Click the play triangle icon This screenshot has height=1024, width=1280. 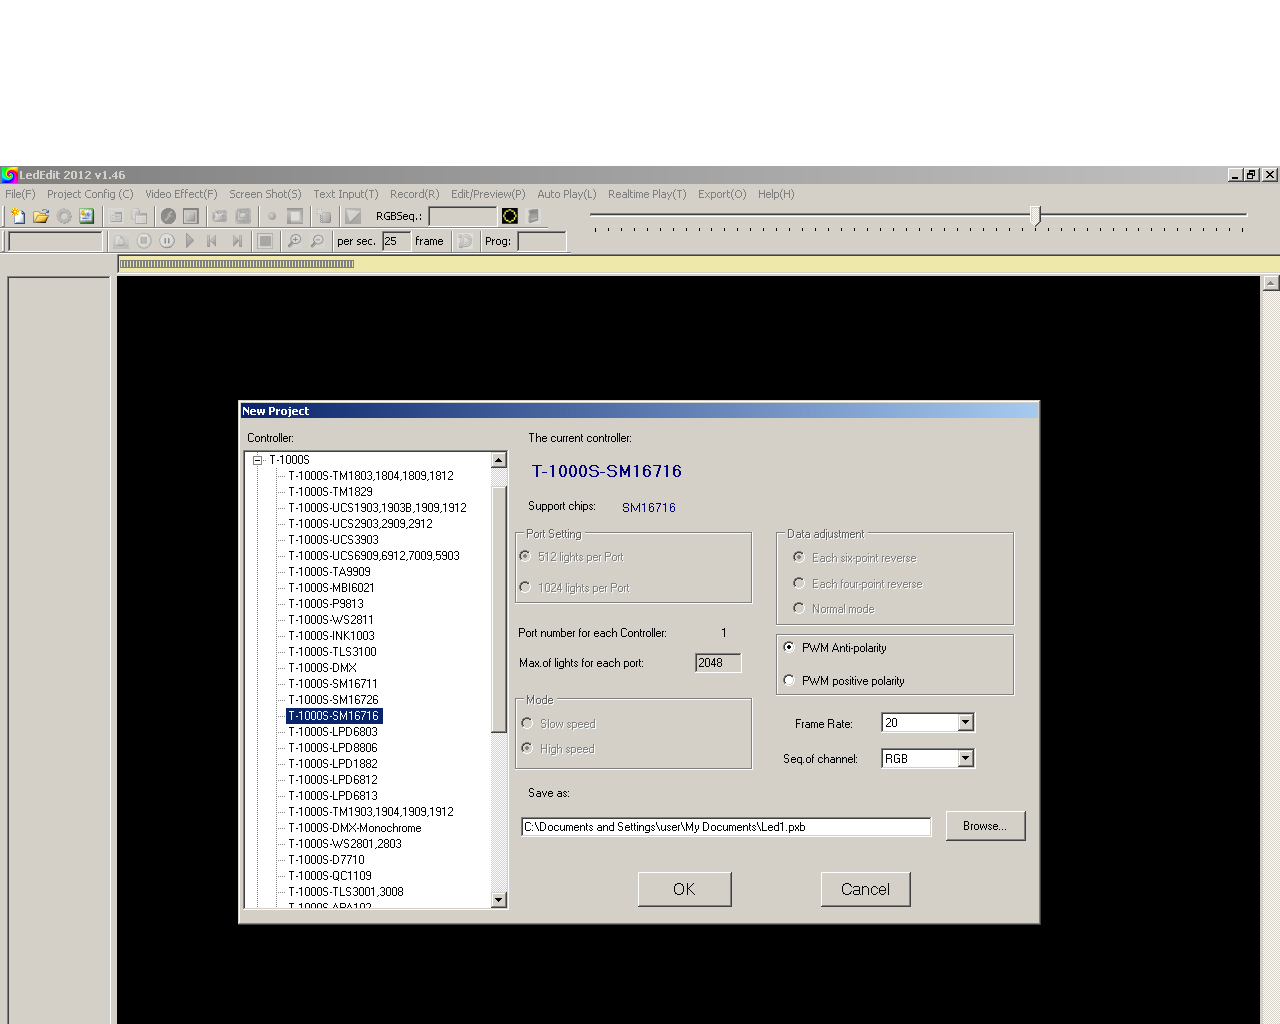tap(190, 241)
